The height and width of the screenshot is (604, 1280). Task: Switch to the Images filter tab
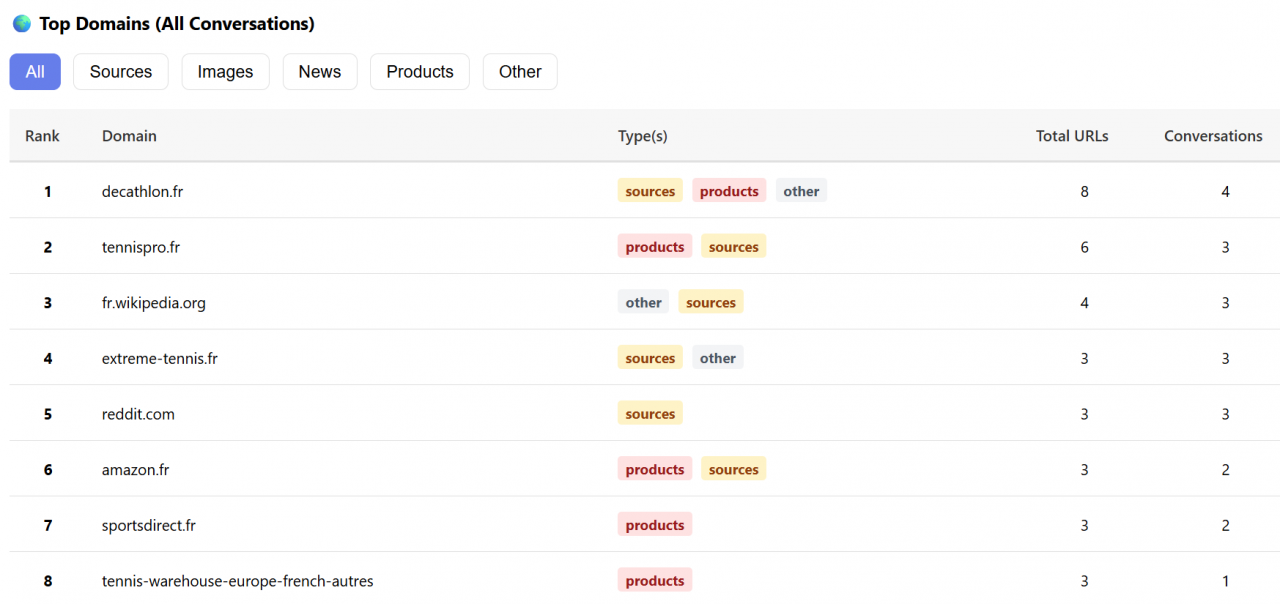point(225,72)
